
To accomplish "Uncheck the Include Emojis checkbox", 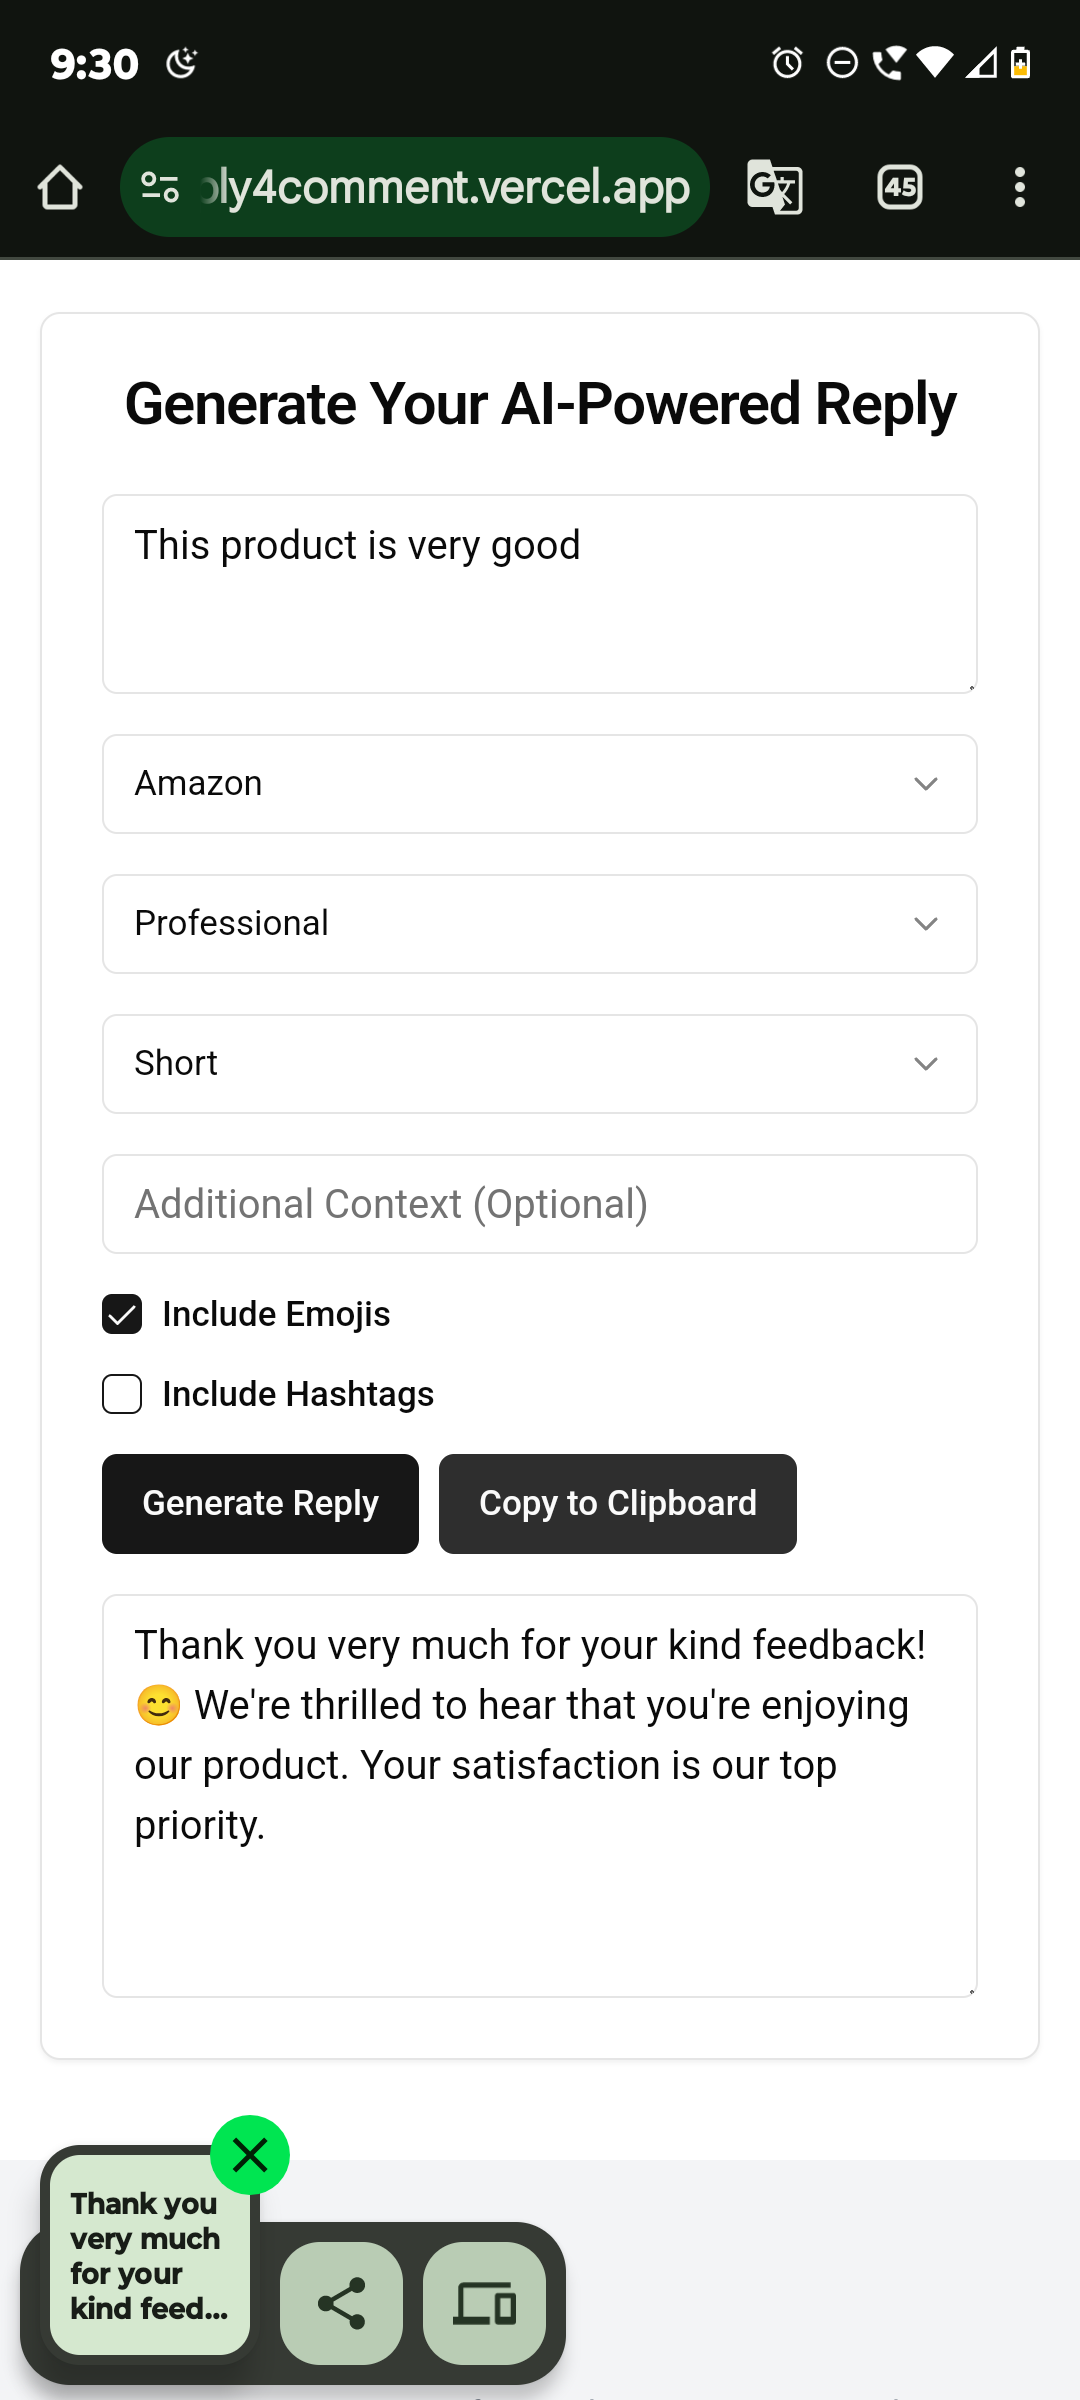I will (x=122, y=1314).
